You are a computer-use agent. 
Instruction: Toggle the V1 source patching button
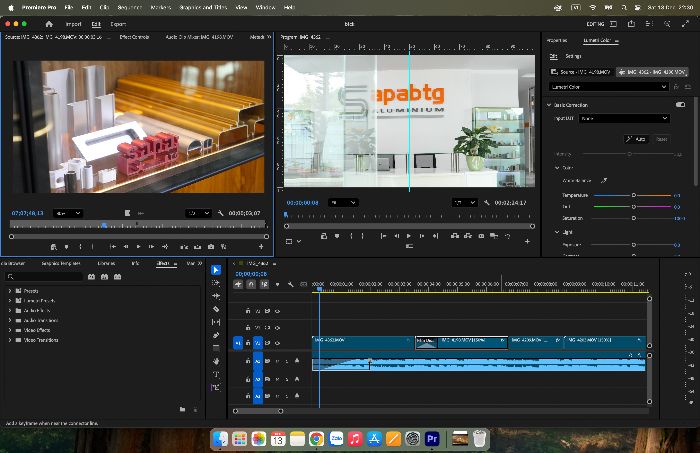point(238,343)
